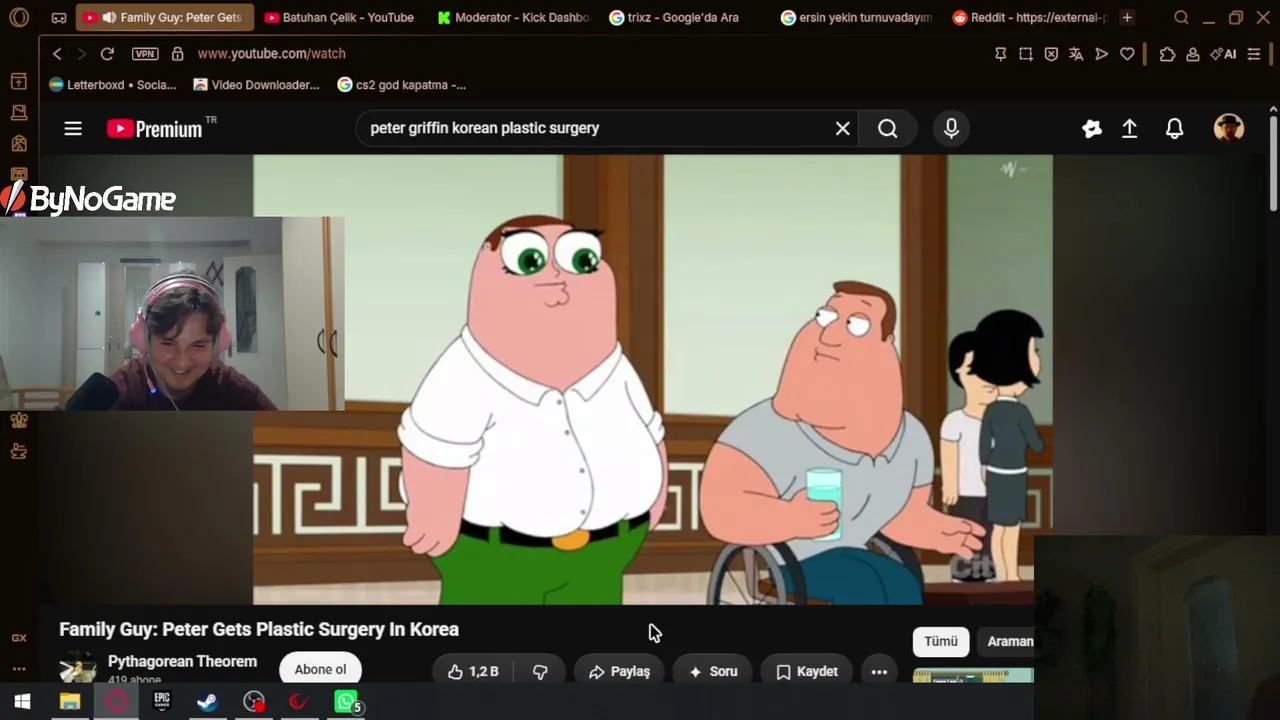Image resolution: width=1280 pixels, height=720 pixels.
Task: Open the player send arrow icon
Action: coord(1101,54)
